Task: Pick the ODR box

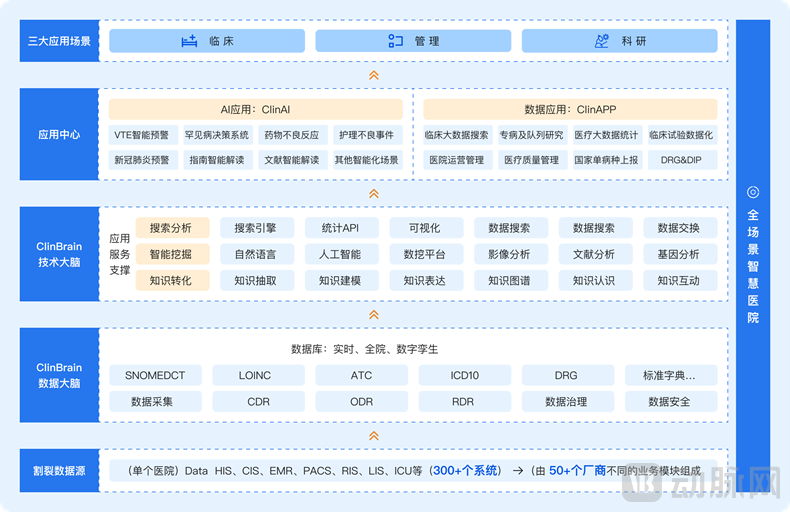Action: pyautogui.click(x=362, y=401)
